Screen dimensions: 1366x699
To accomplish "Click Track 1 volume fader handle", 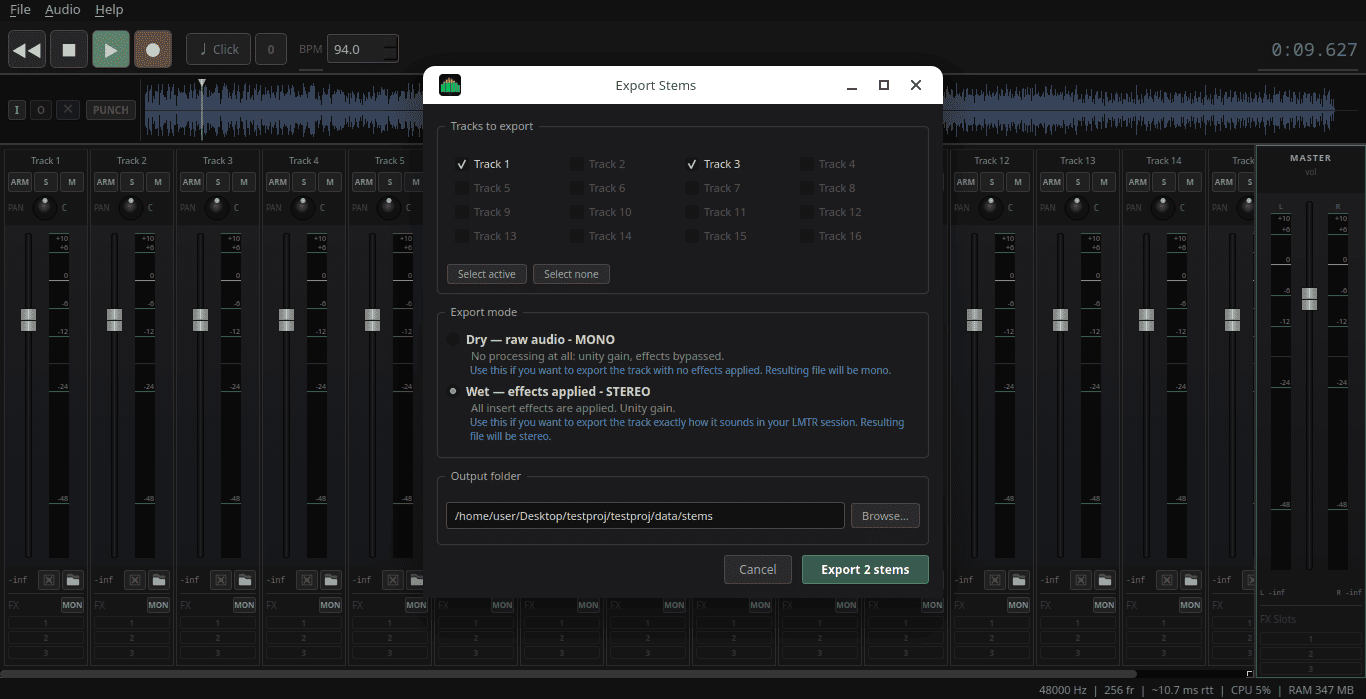I will [x=28, y=320].
